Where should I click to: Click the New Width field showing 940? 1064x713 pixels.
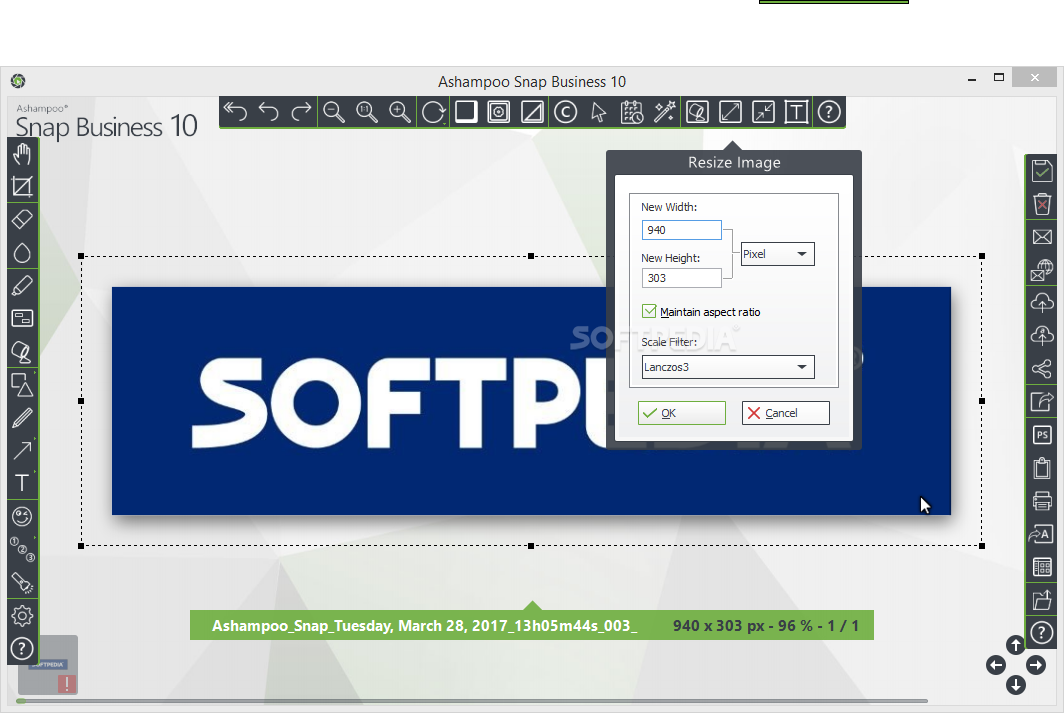(681, 230)
